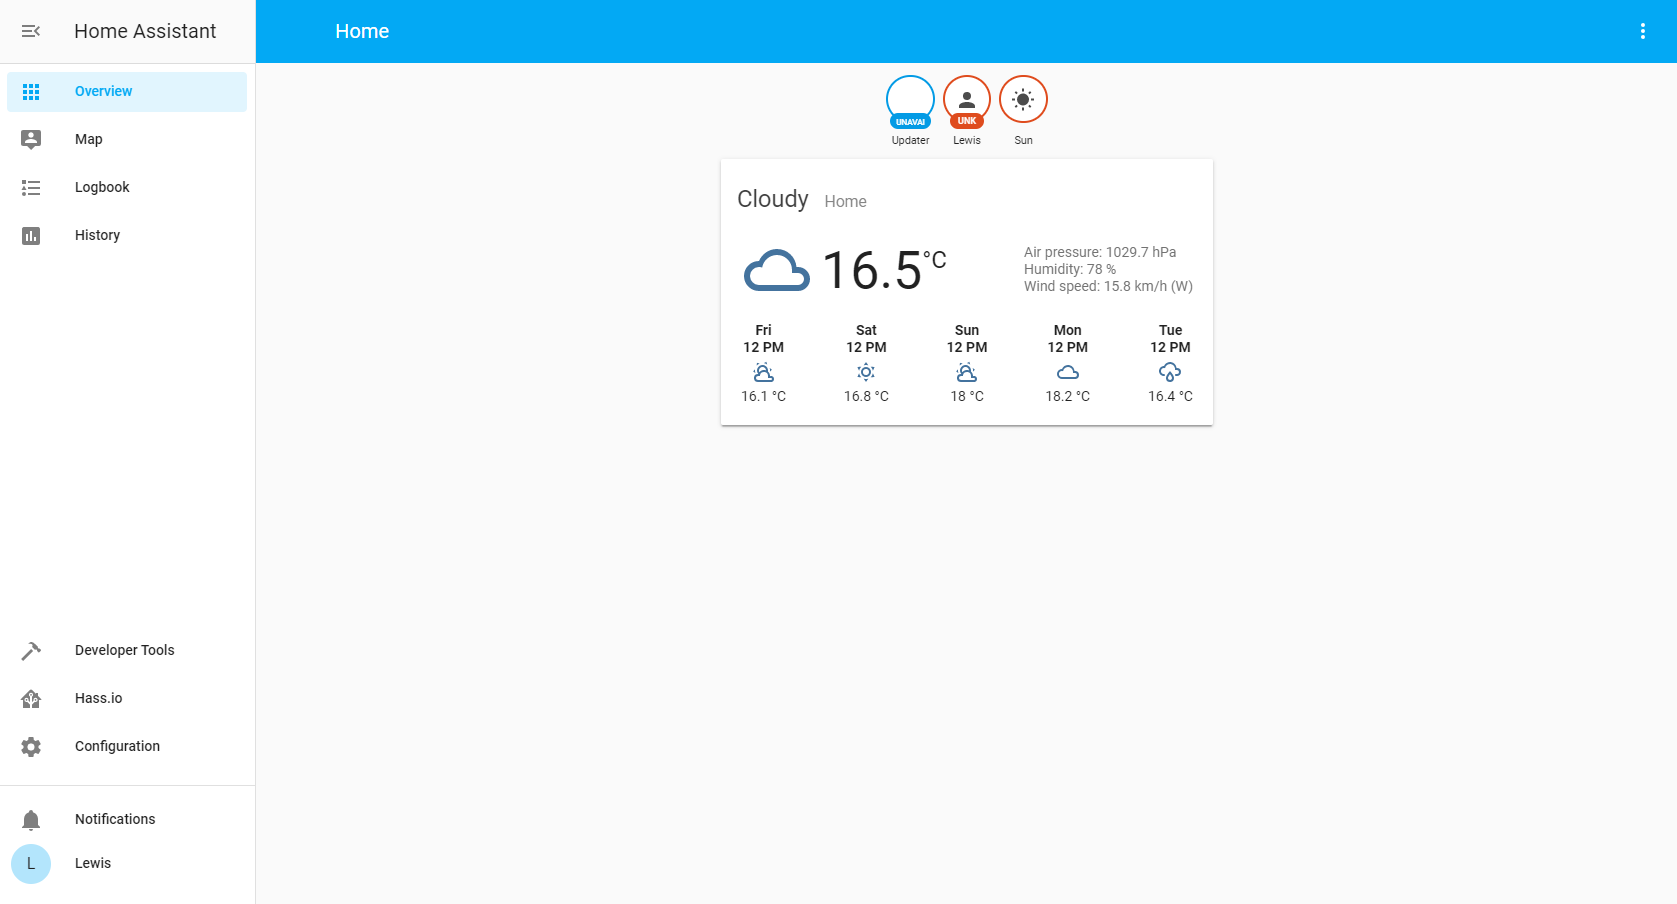1677x904 pixels.
Task: Open the Notifications bell
Action: coord(31,819)
